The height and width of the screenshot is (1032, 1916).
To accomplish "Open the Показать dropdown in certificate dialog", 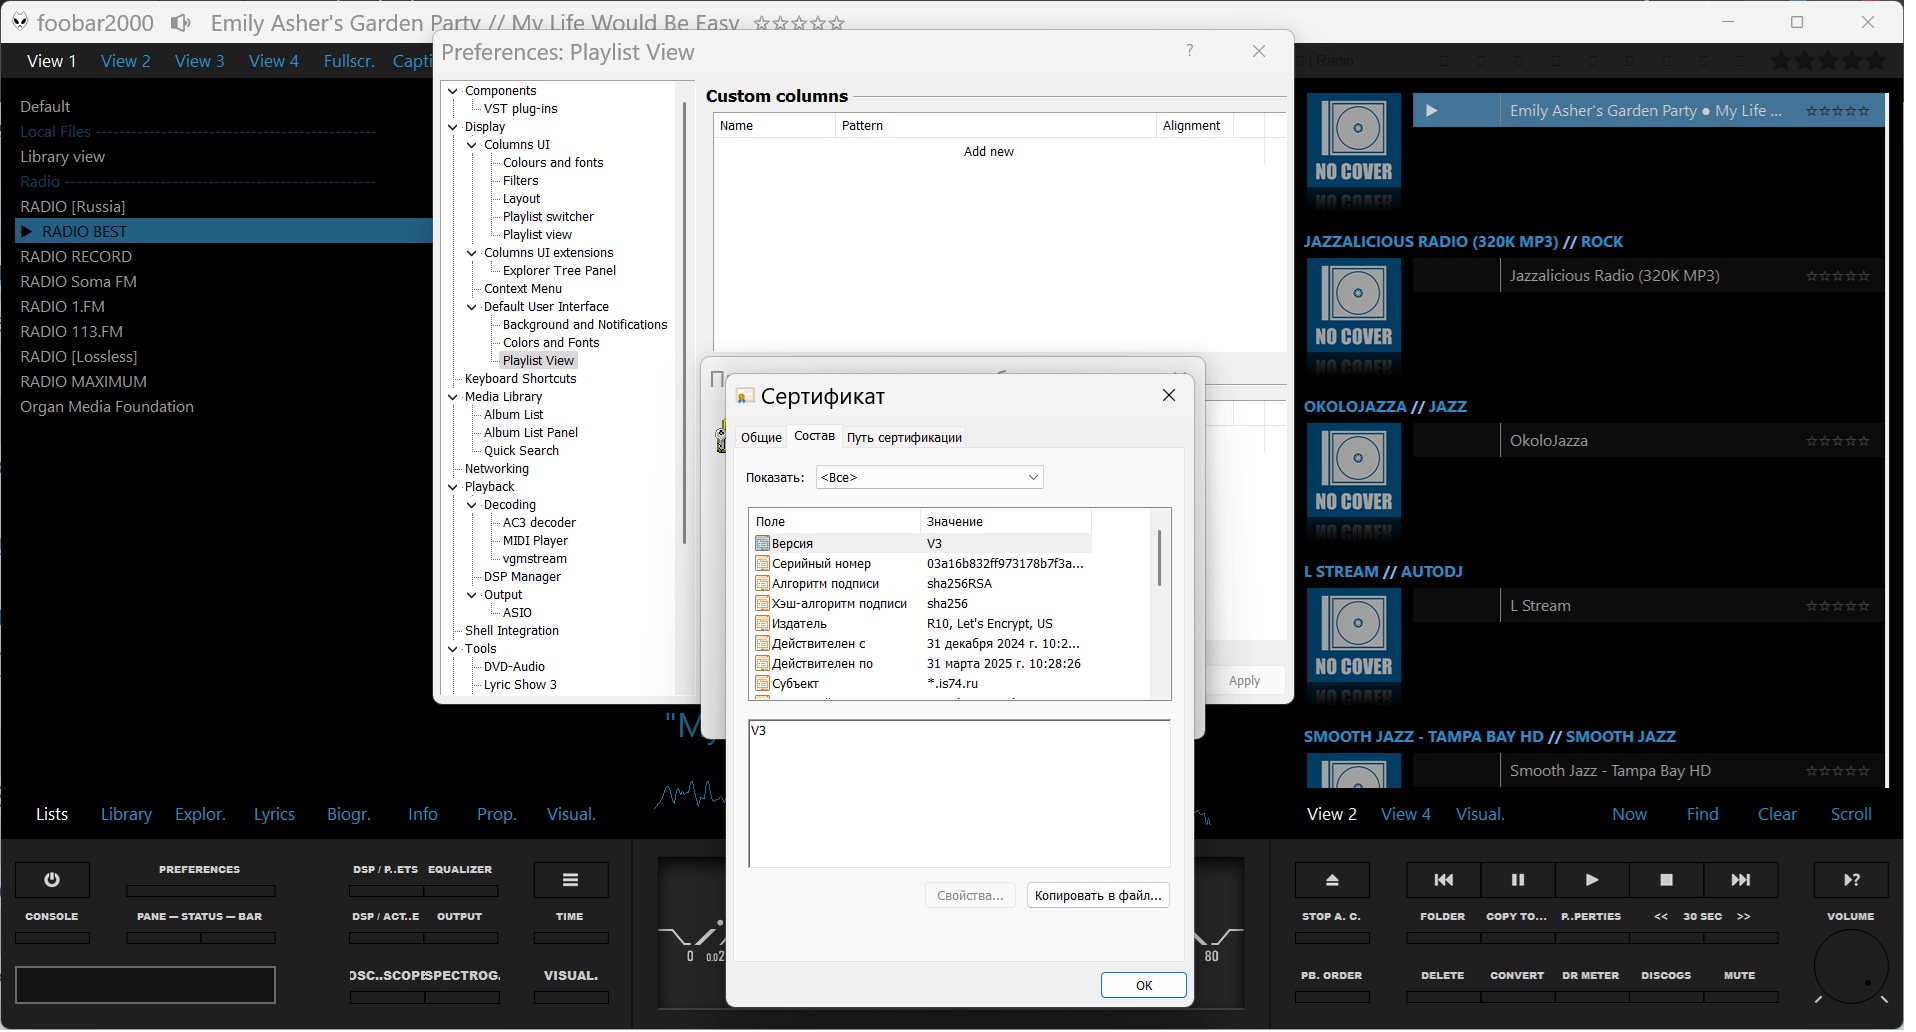I will click(x=929, y=478).
